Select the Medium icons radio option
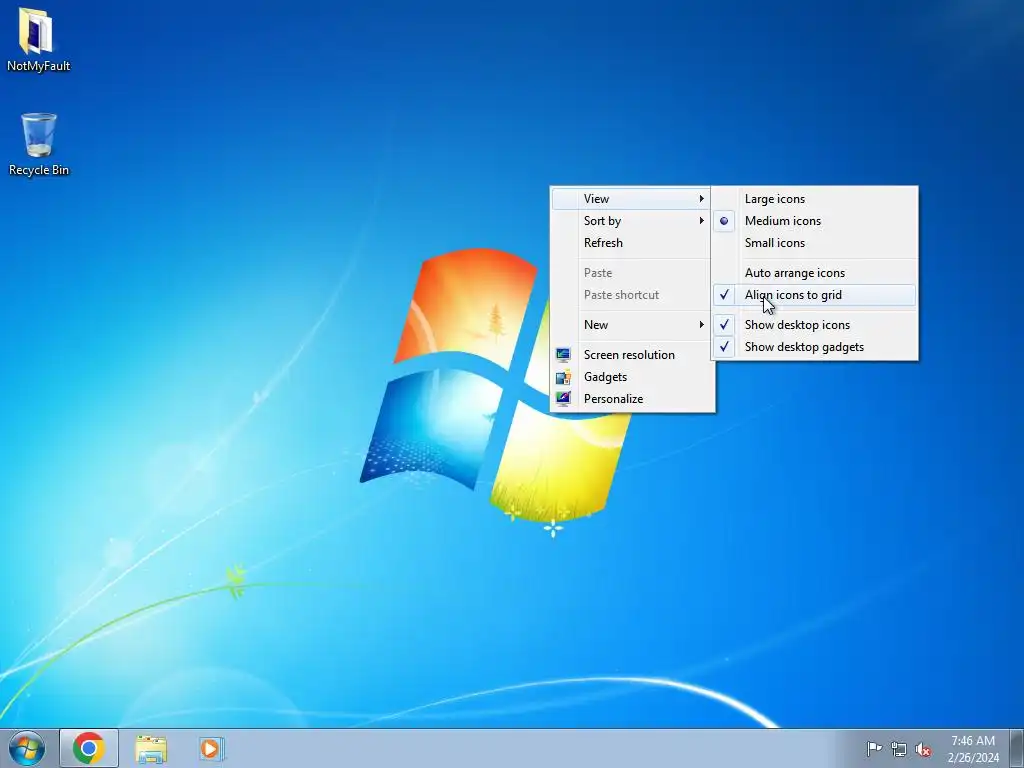The image size is (1024, 768). (x=814, y=221)
